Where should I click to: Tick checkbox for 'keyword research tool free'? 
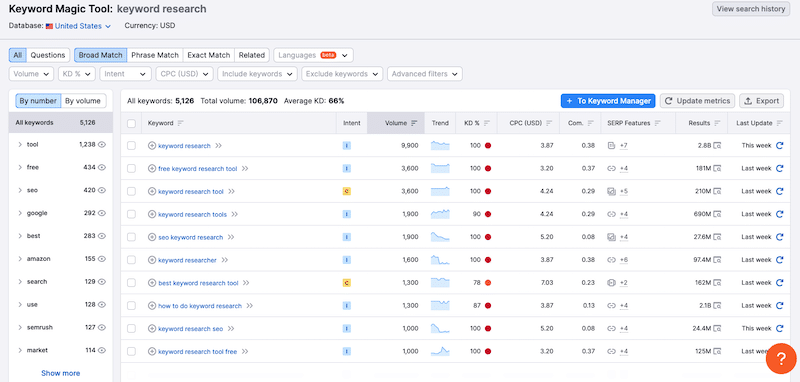[x=132, y=351]
